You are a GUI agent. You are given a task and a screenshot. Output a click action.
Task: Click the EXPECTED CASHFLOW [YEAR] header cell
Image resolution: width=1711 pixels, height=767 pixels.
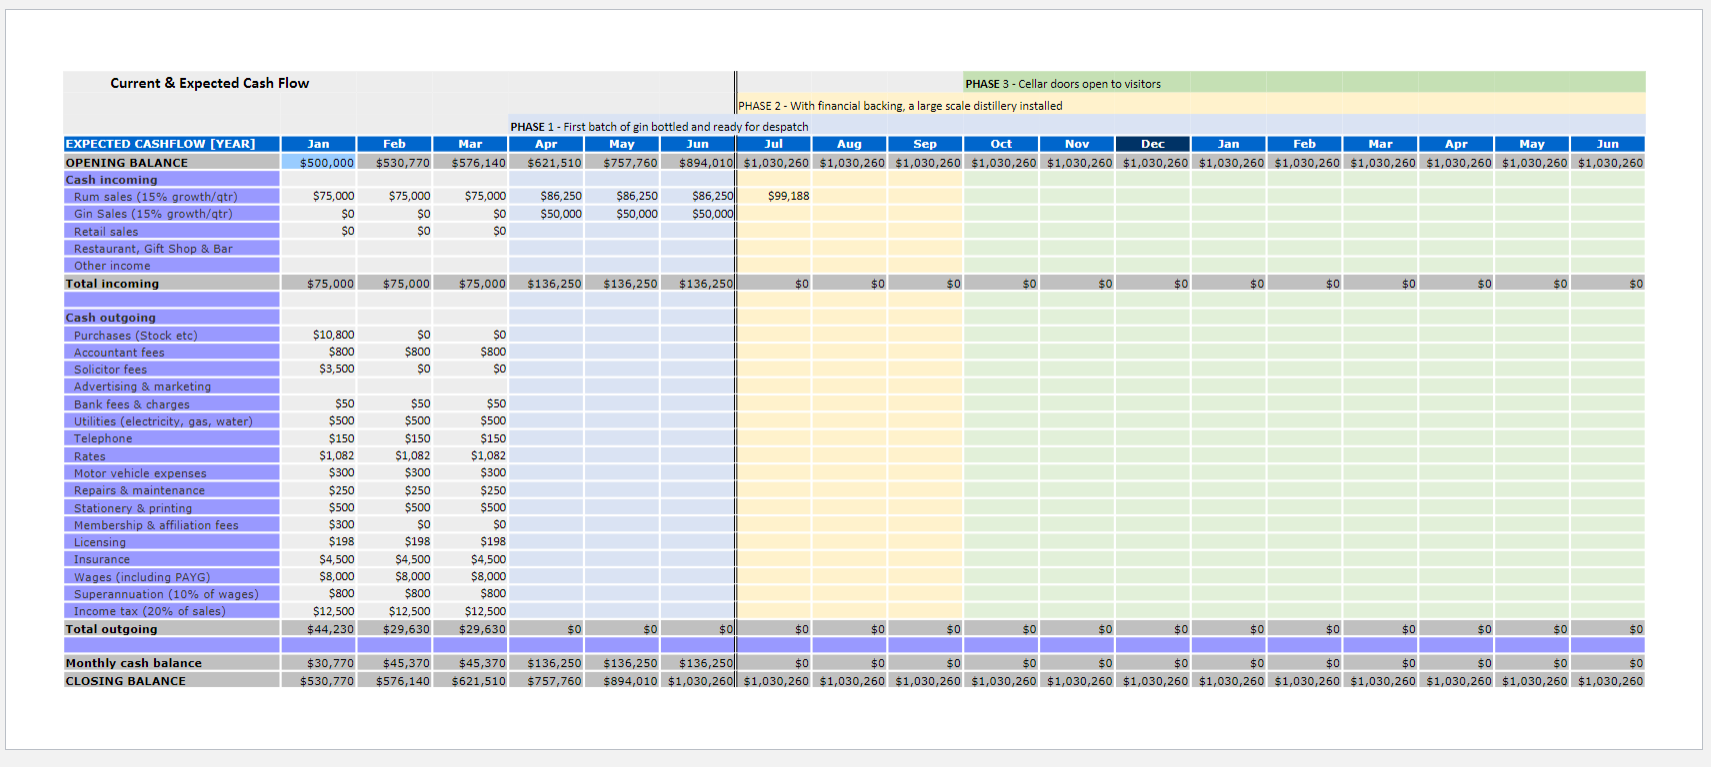point(160,144)
